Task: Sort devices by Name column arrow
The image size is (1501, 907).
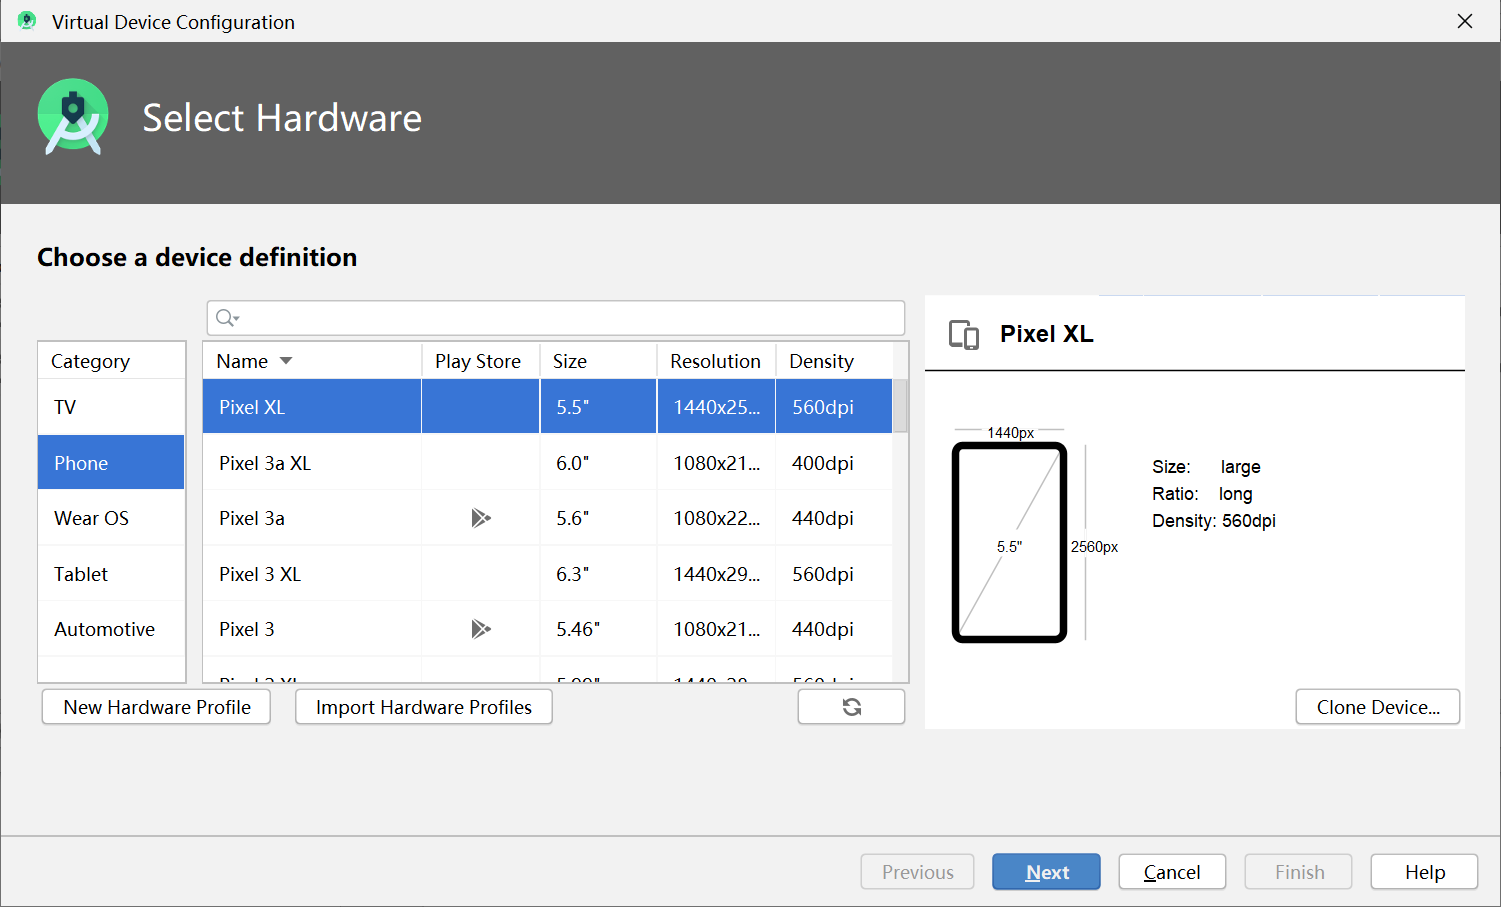Action: pyautogui.click(x=286, y=361)
